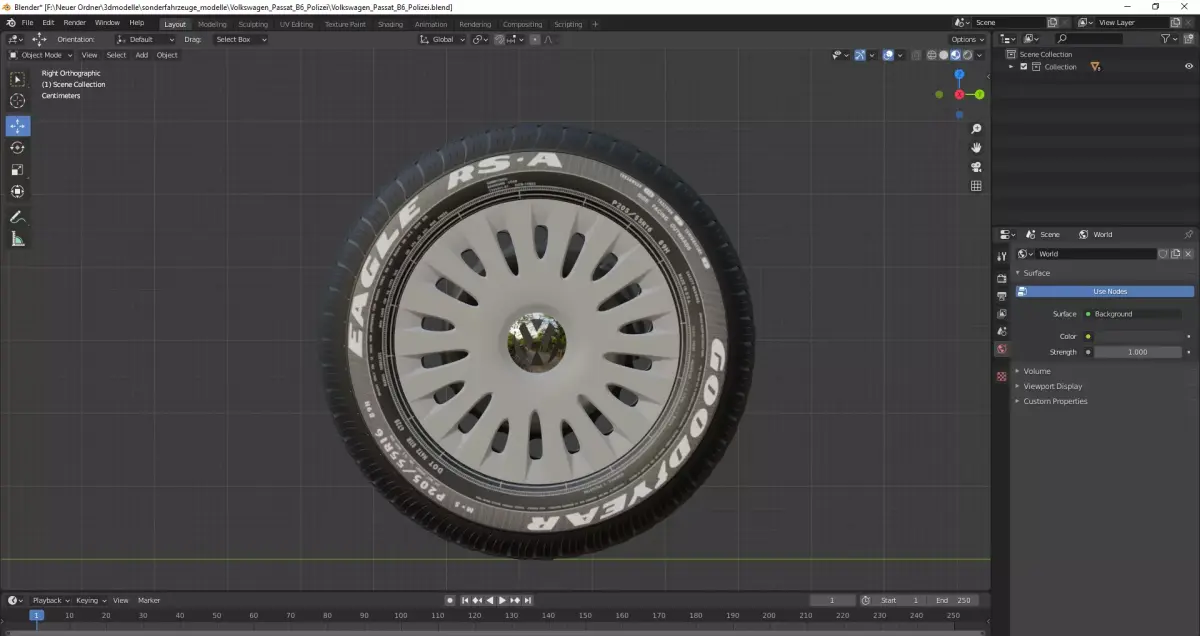Click the pan view hand icon

click(x=976, y=148)
